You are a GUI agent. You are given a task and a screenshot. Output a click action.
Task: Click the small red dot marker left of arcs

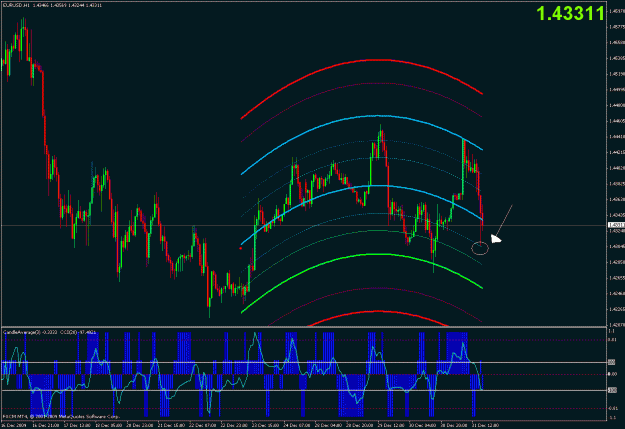click(240, 248)
